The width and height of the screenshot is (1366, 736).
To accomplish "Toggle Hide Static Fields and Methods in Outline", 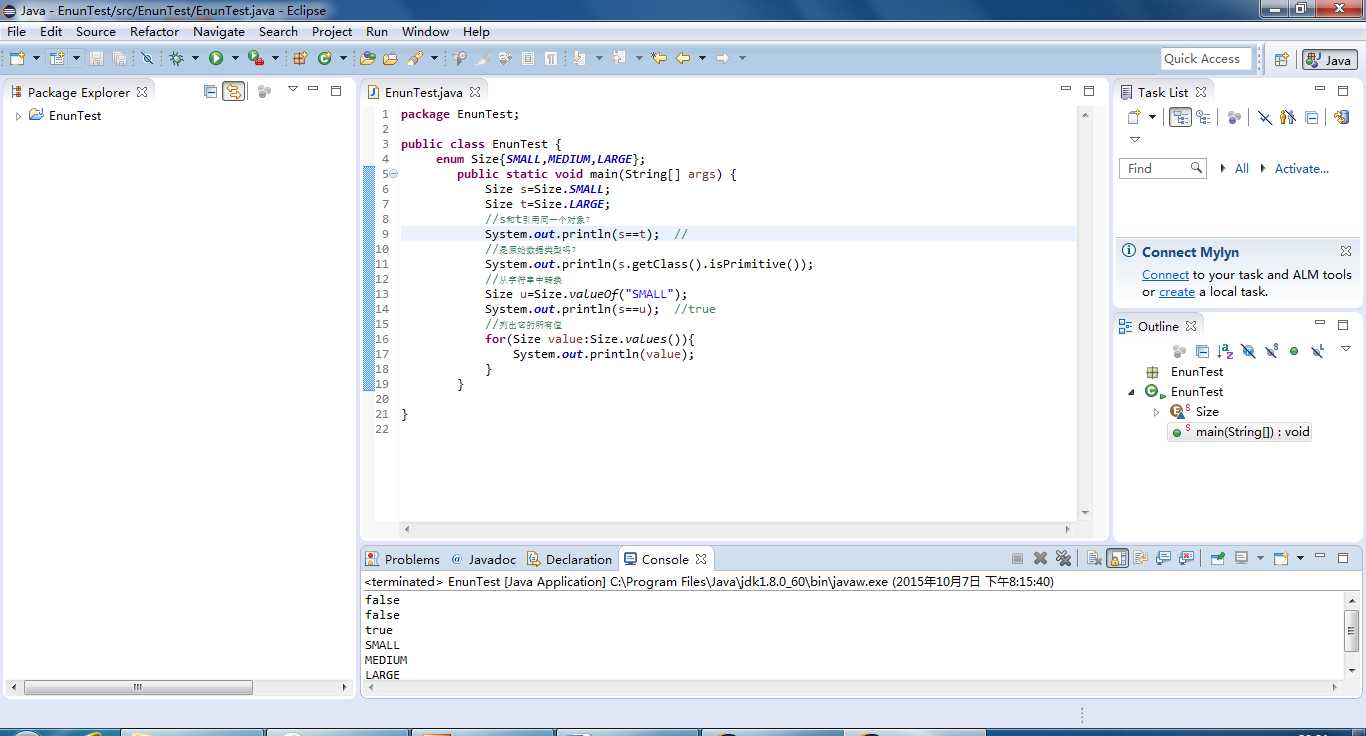I will click(x=1271, y=351).
